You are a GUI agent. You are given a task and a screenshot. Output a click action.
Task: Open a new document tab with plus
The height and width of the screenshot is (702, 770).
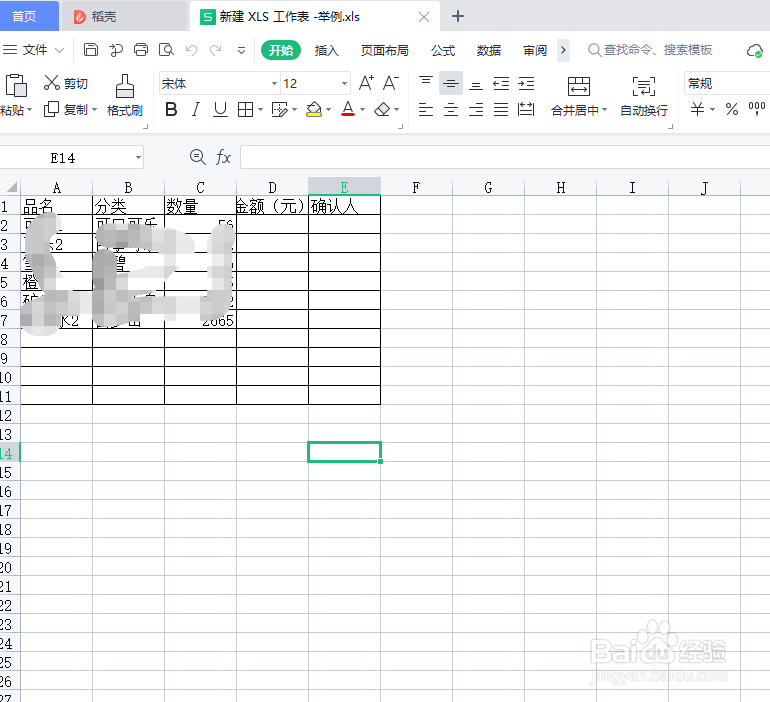coord(458,16)
